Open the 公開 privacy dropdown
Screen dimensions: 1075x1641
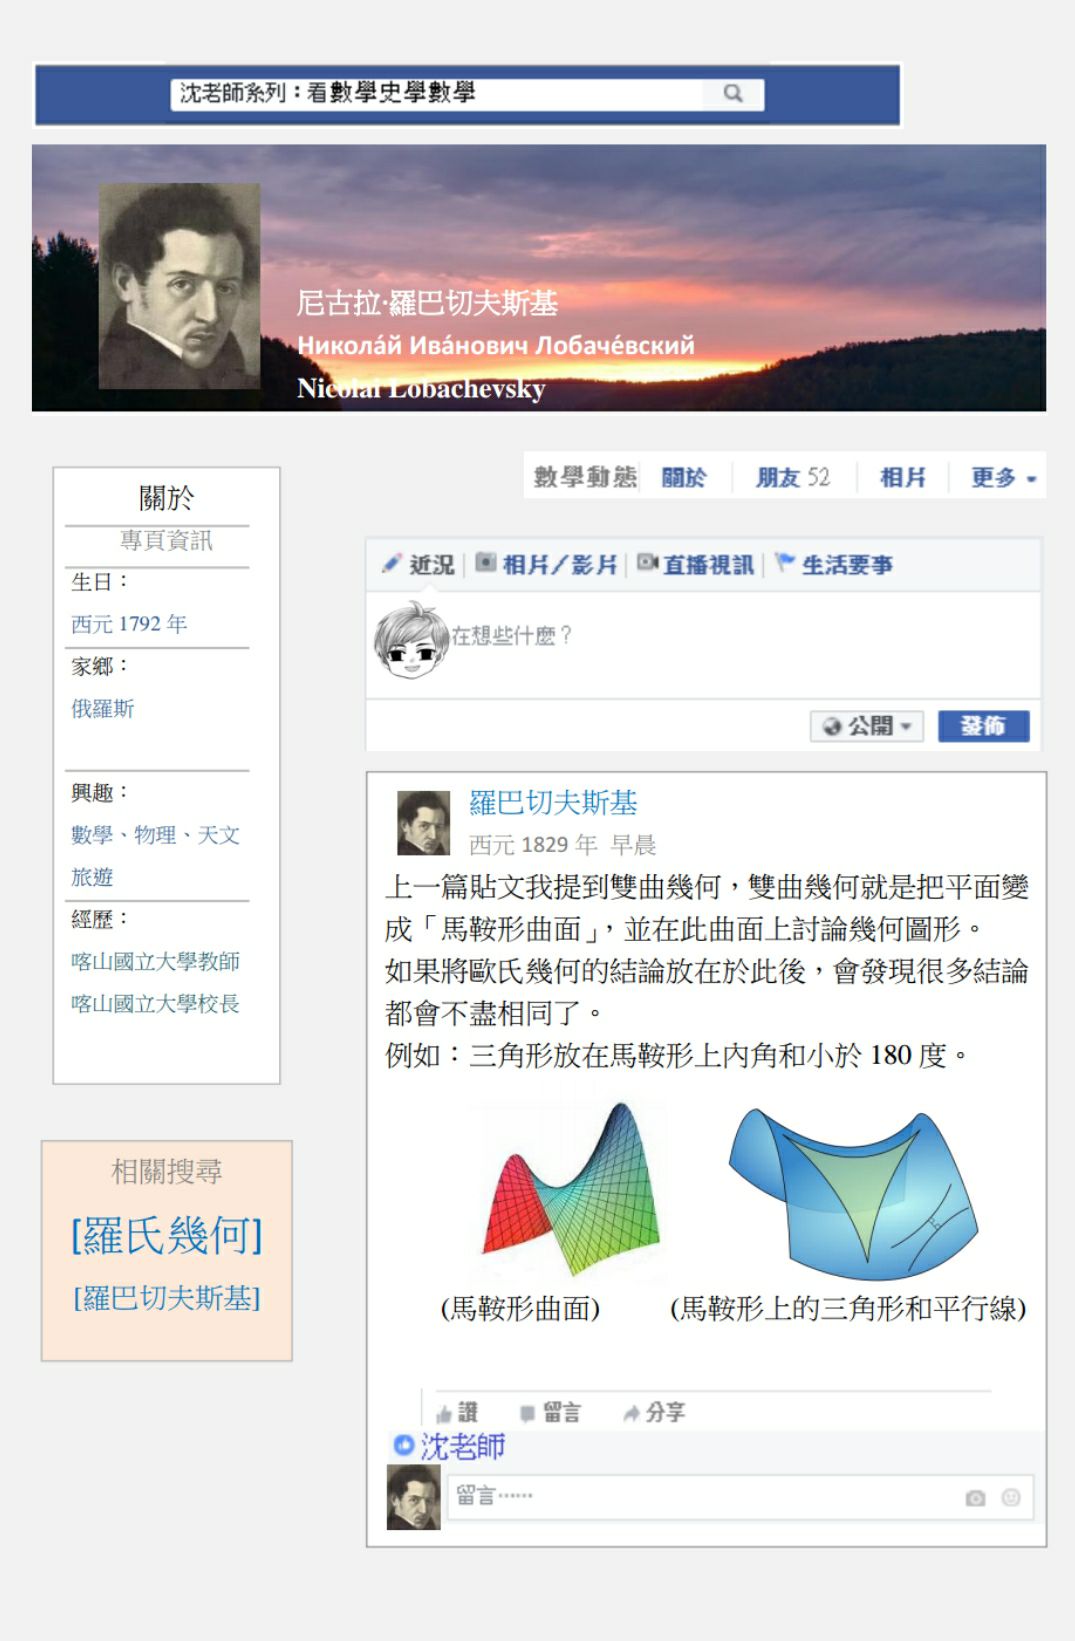pyautogui.click(x=867, y=726)
